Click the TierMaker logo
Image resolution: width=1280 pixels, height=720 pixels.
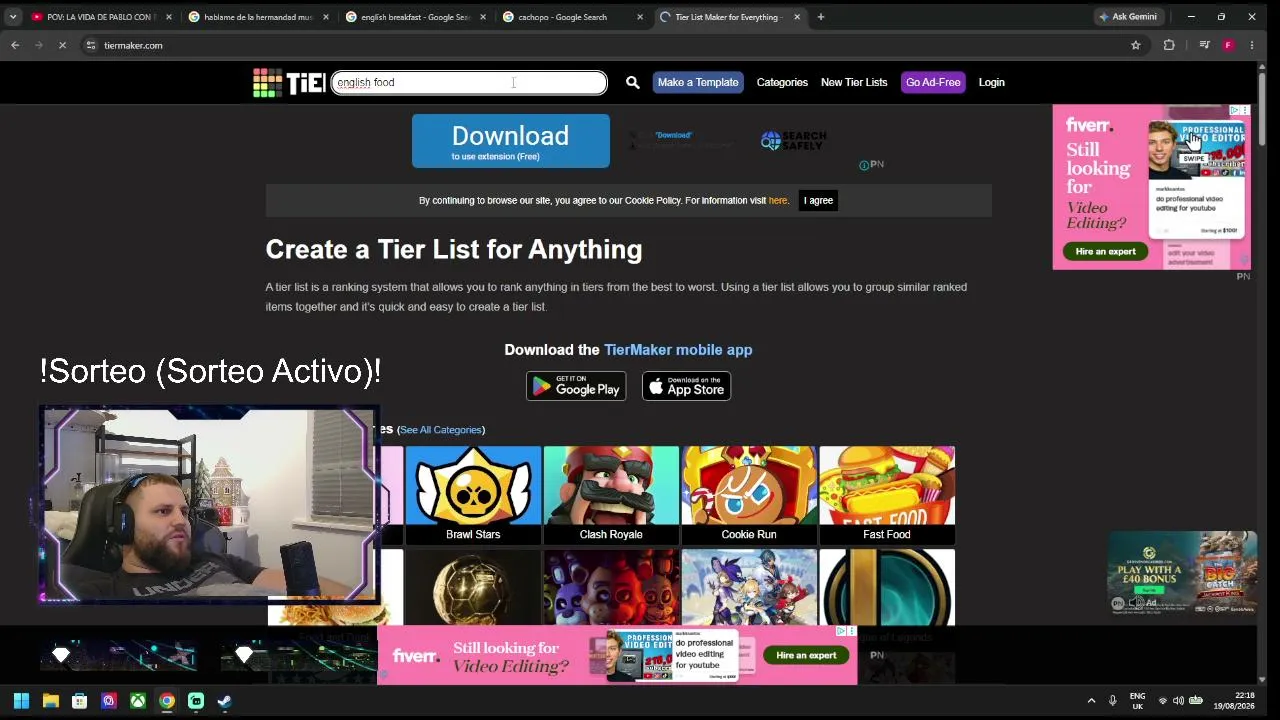(x=289, y=83)
